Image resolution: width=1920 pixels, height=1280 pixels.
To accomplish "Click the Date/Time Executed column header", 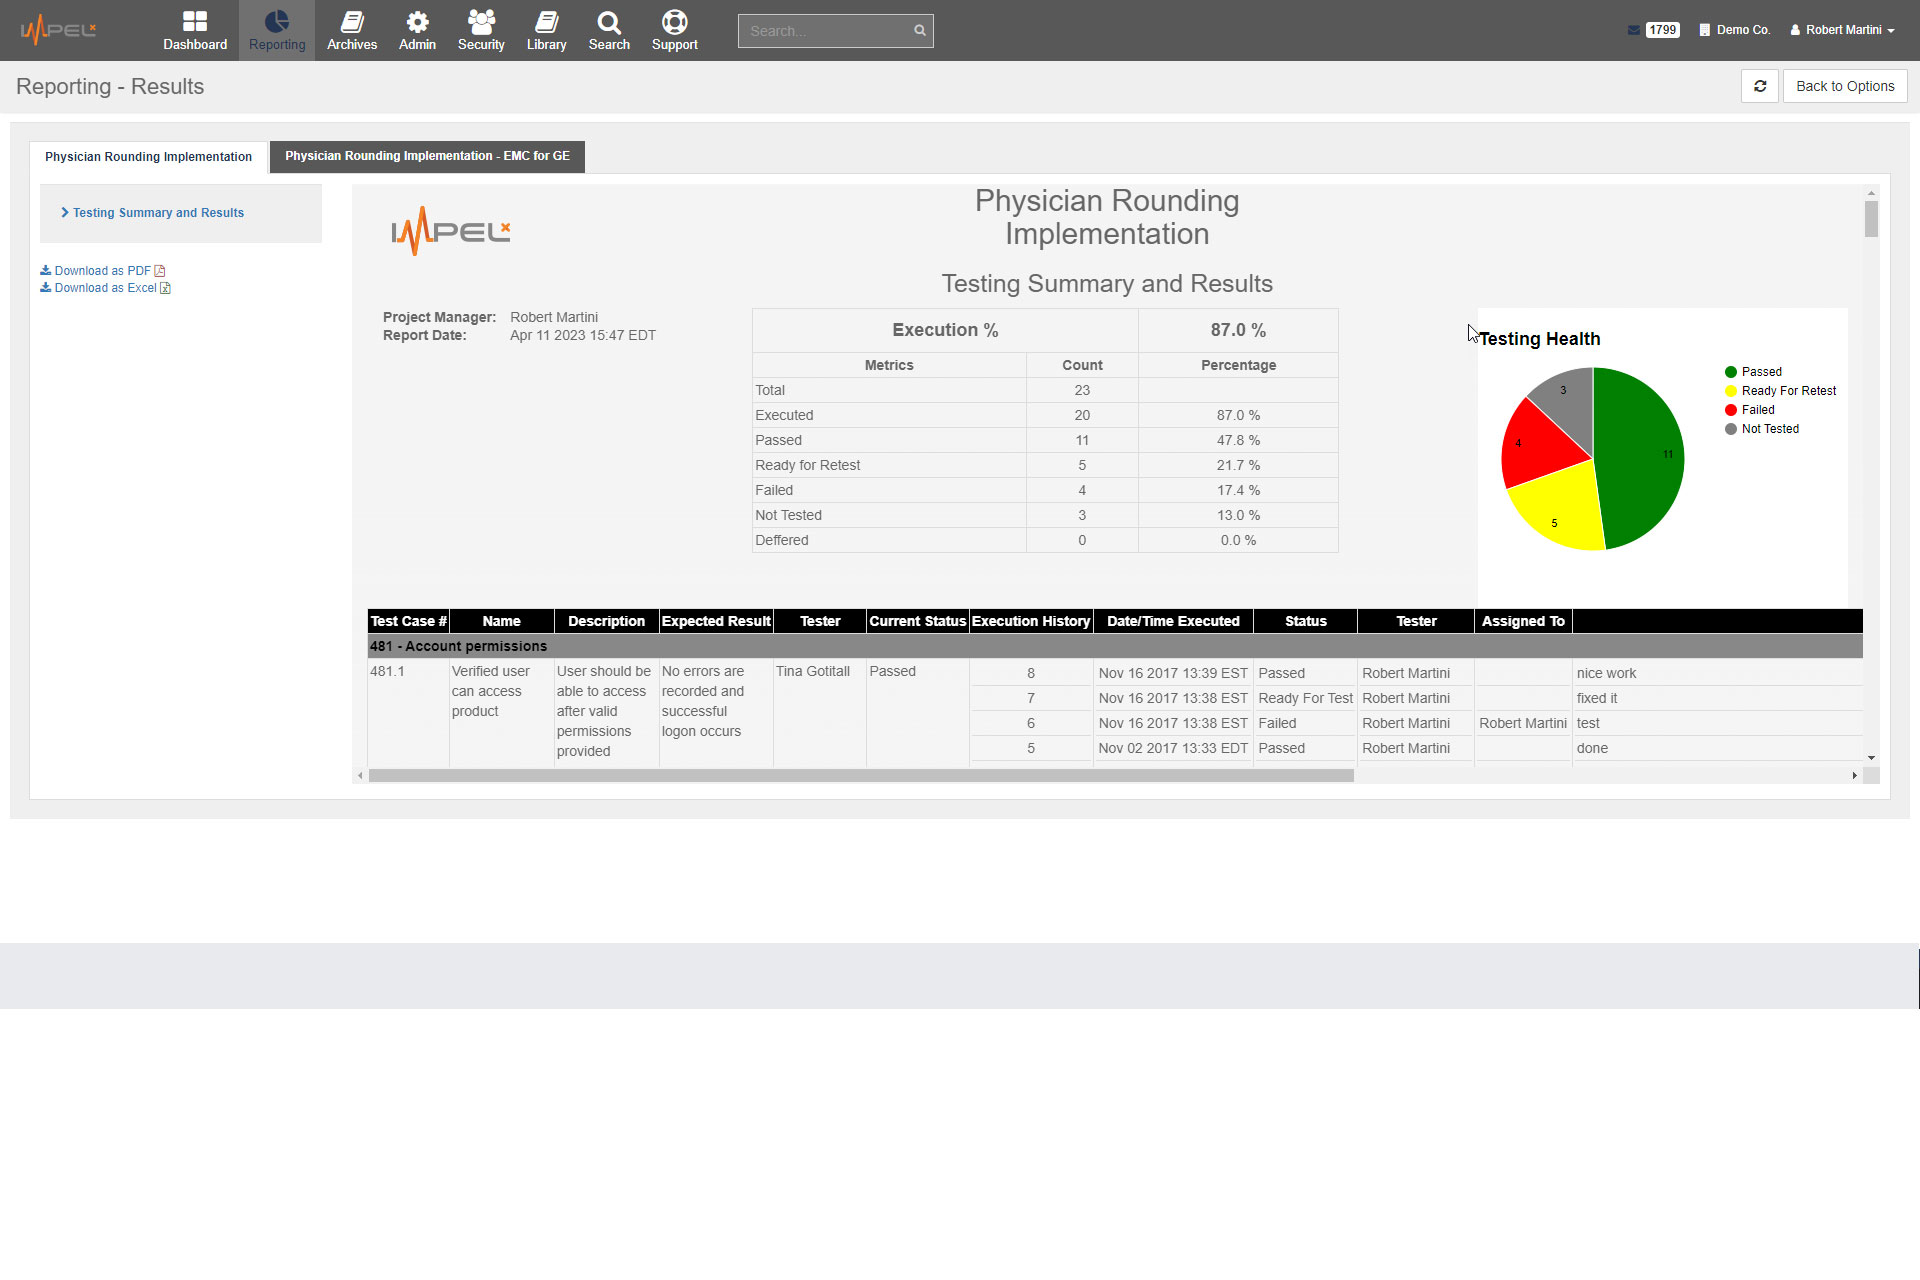I will pyautogui.click(x=1173, y=621).
